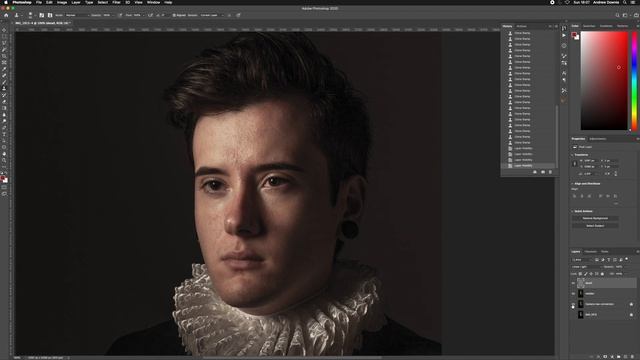Select the Hand tool
Image resolution: width=640 pixels, height=360 pixels.
click(x=4, y=154)
